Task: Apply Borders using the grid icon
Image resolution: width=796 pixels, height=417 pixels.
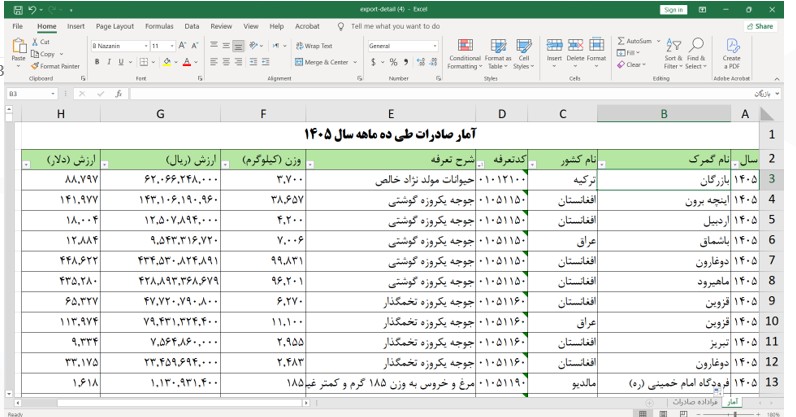Action: [x=144, y=62]
